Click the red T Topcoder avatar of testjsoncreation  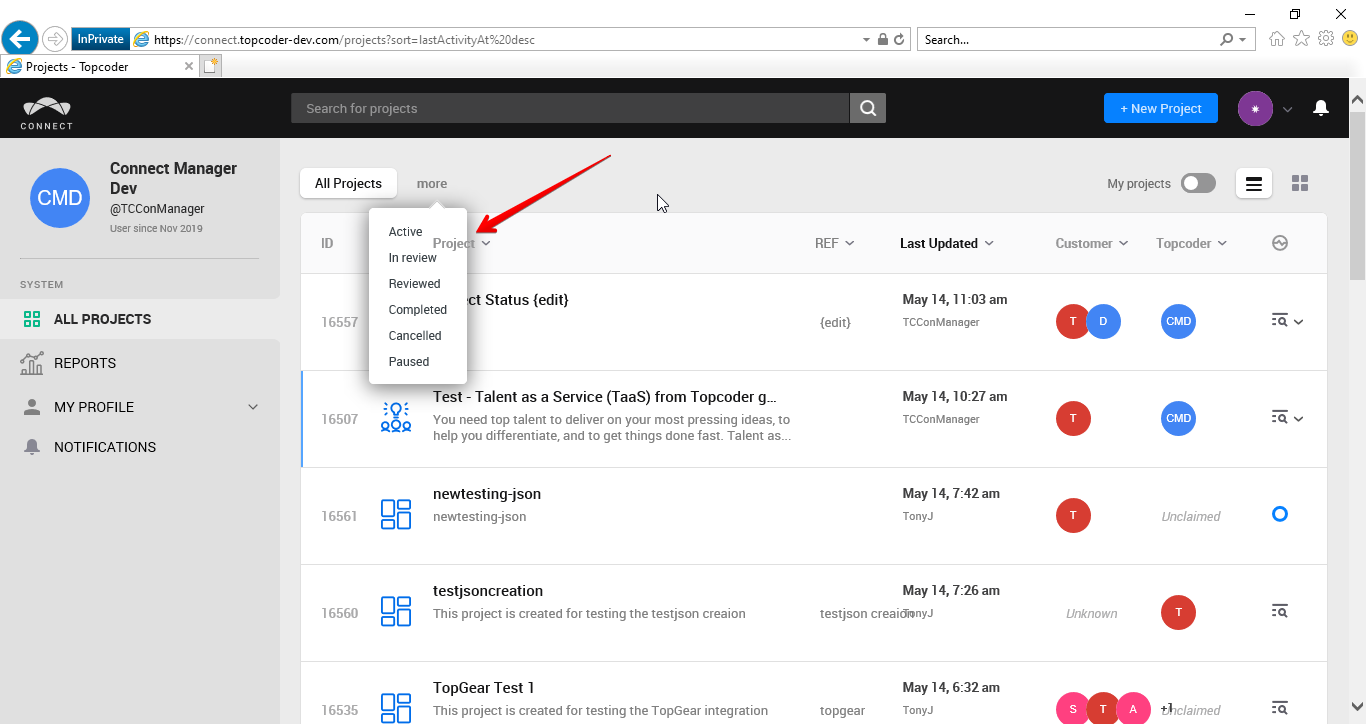pyautogui.click(x=1179, y=612)
